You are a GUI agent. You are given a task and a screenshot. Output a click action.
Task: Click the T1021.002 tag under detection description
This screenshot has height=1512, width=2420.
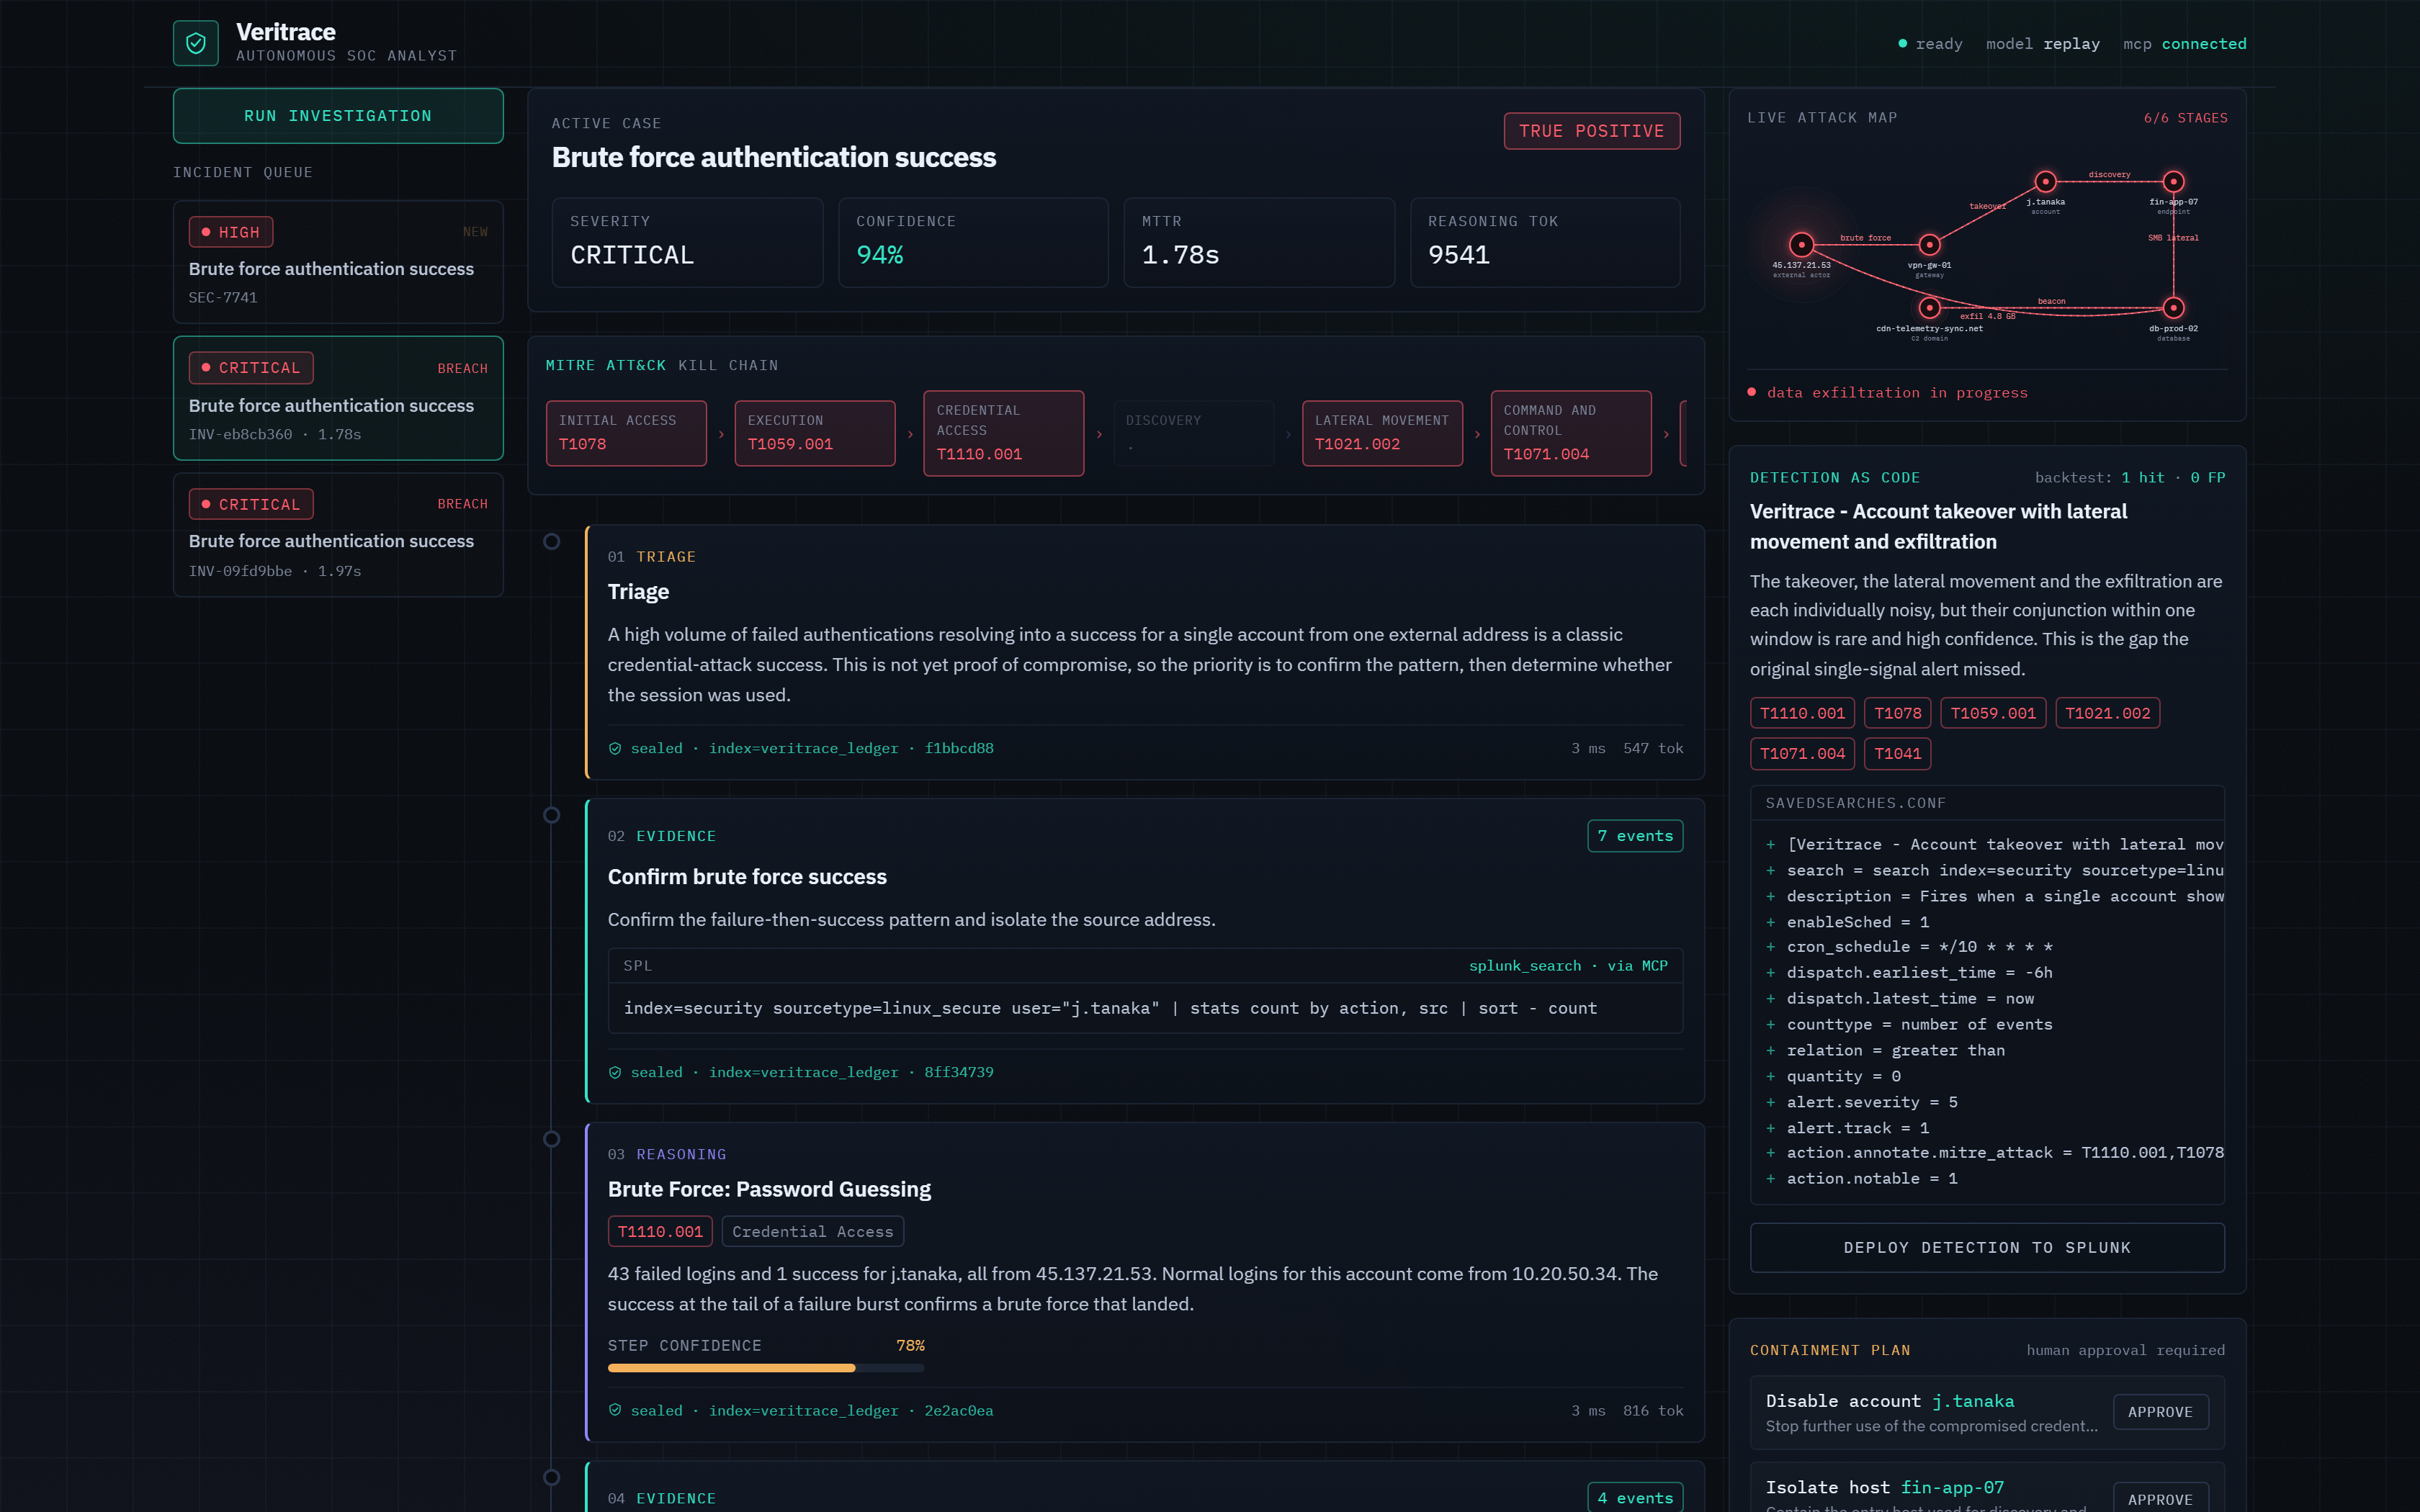pyautogui.click(x=2107, y=713)
